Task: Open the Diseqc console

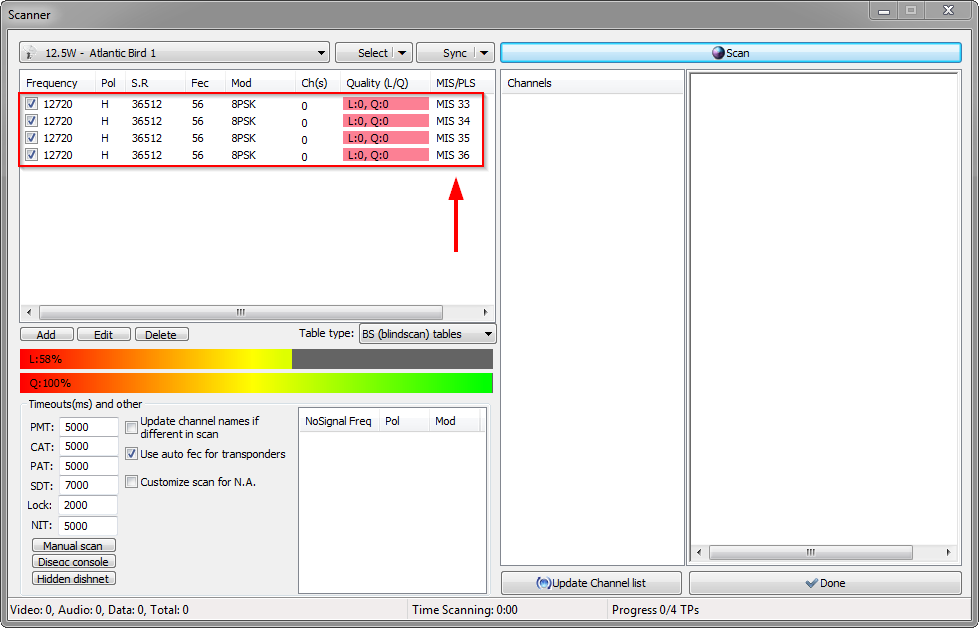Action: [x=74, y=562]
